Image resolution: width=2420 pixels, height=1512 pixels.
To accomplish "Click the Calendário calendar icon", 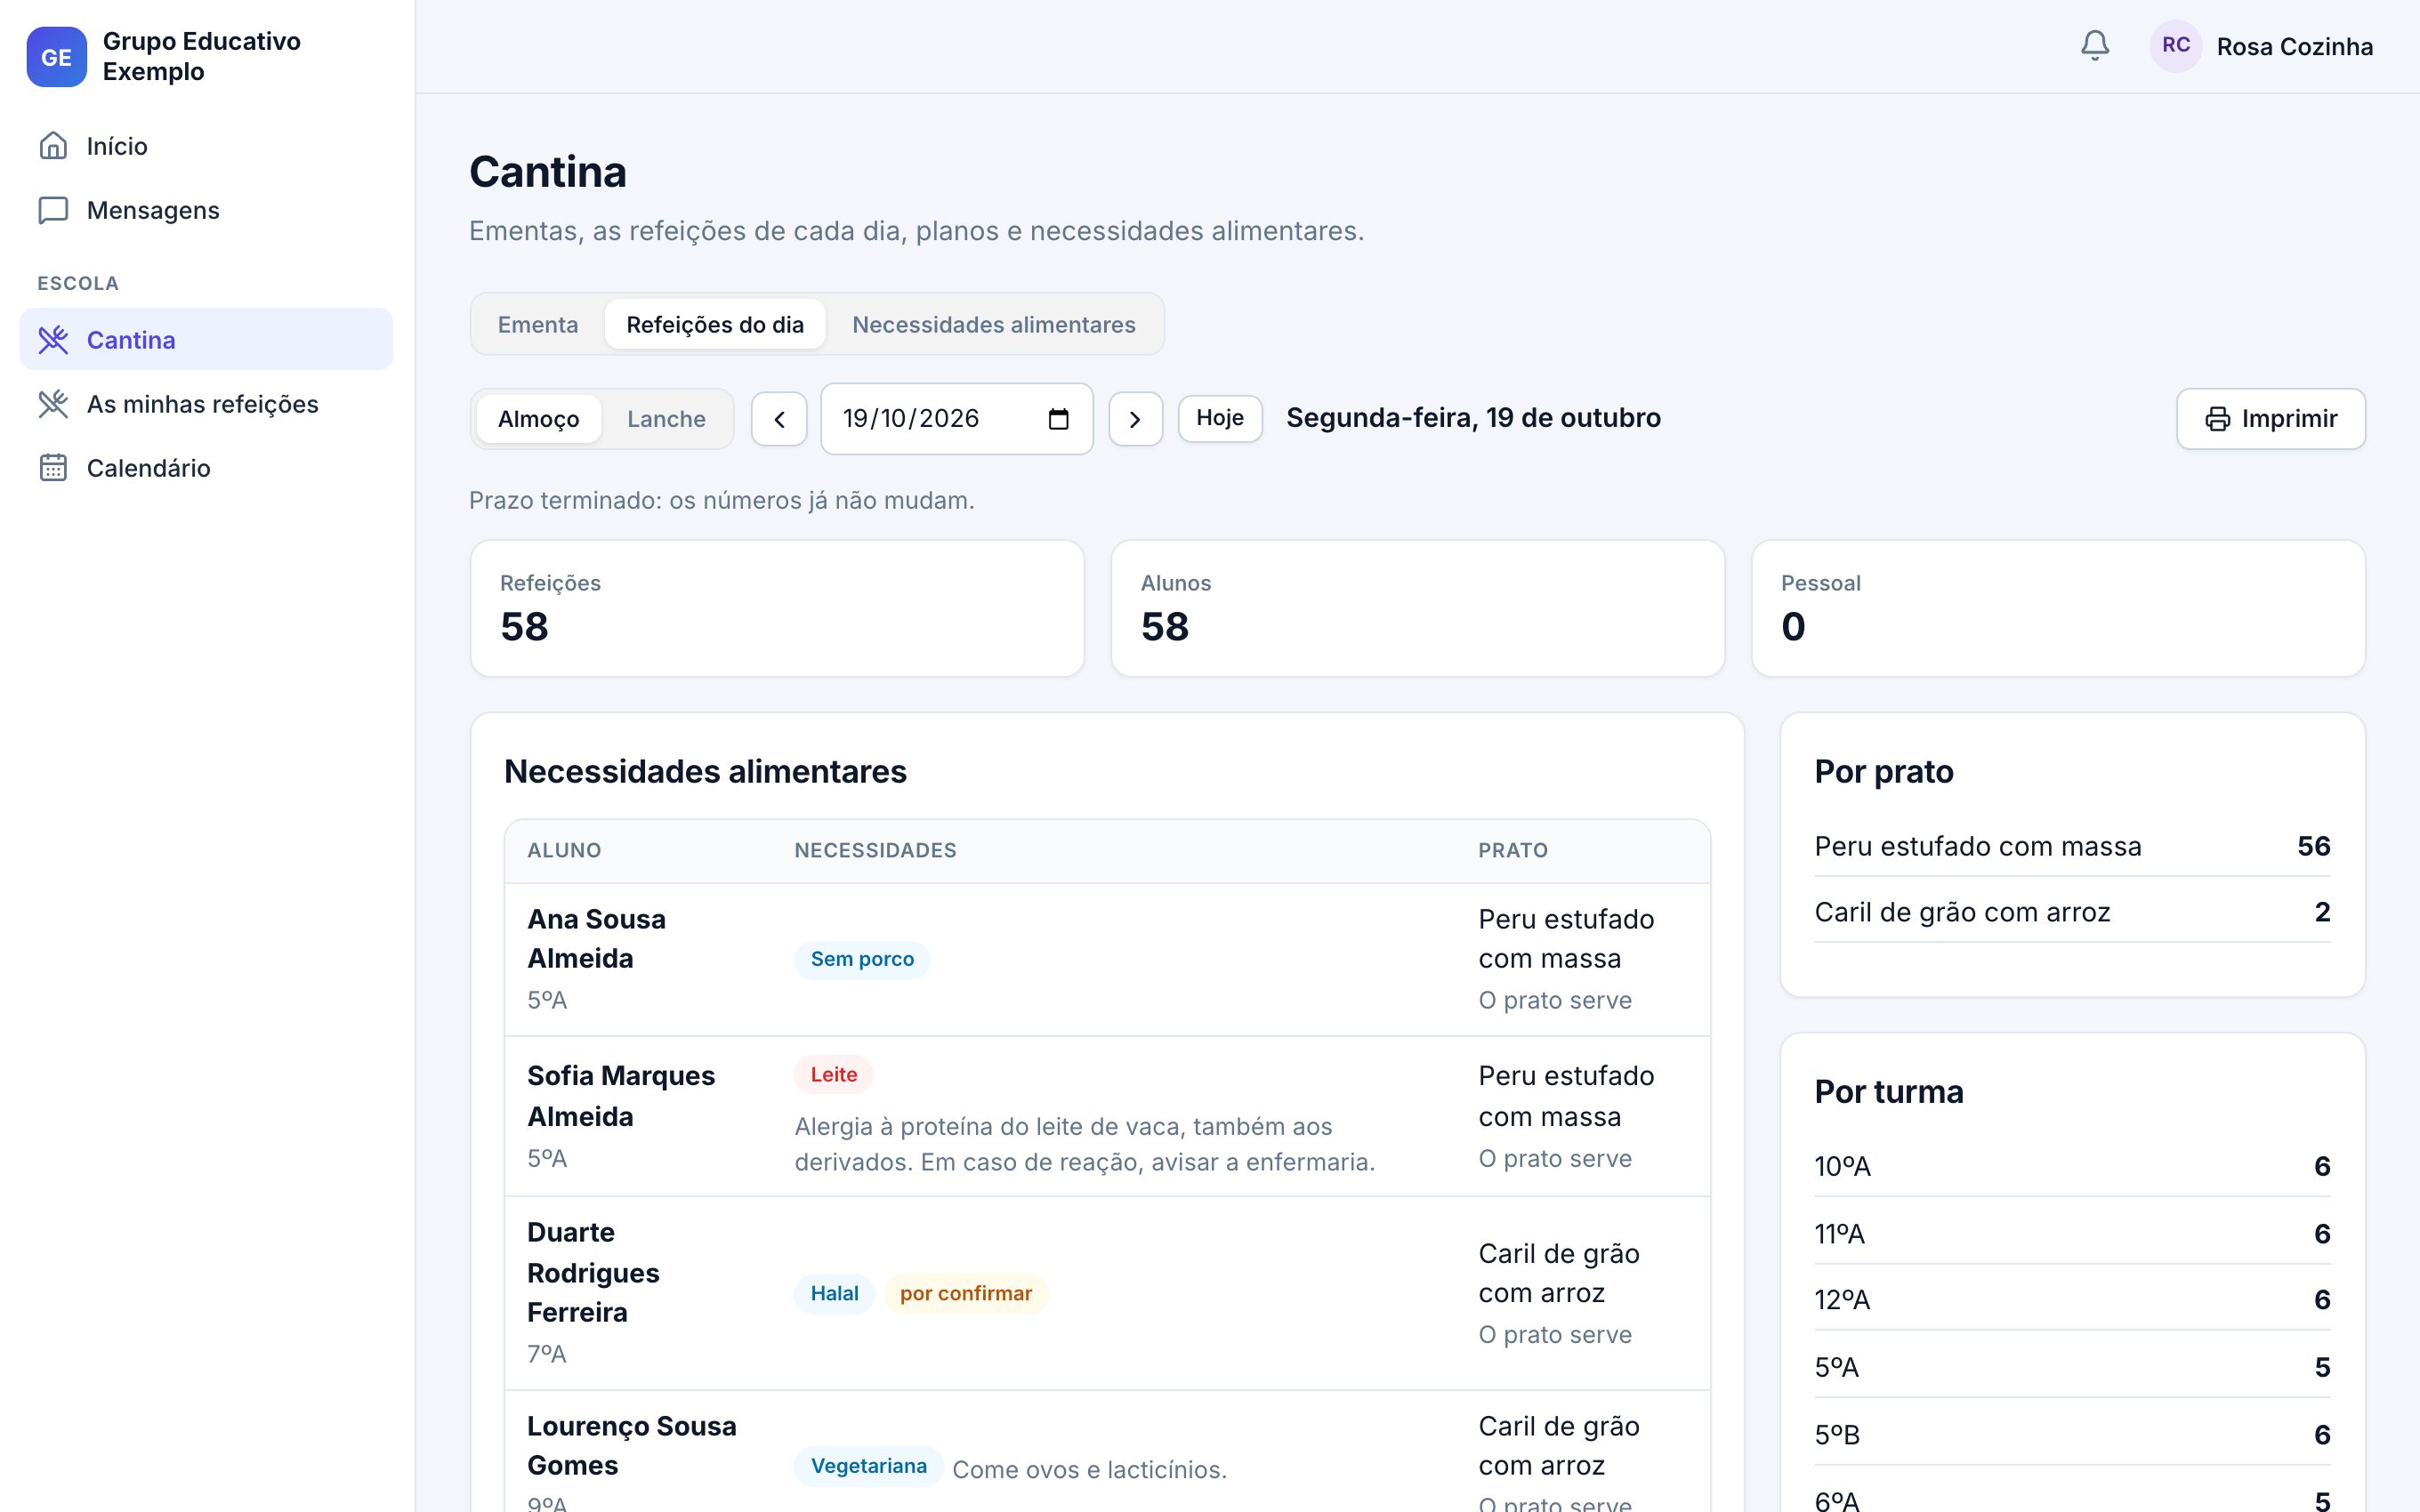I will coord(53,468).
